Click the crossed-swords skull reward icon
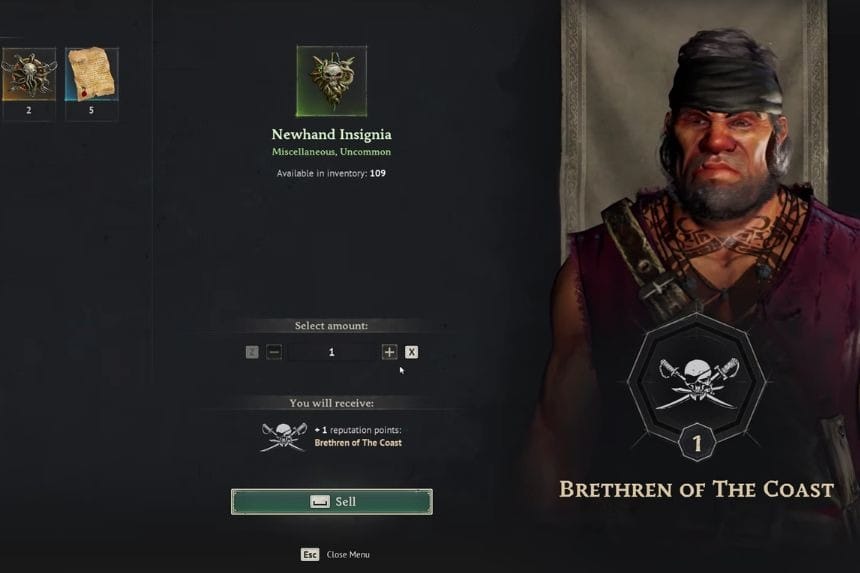The image size is (860, 573). [x=284, y=437]
